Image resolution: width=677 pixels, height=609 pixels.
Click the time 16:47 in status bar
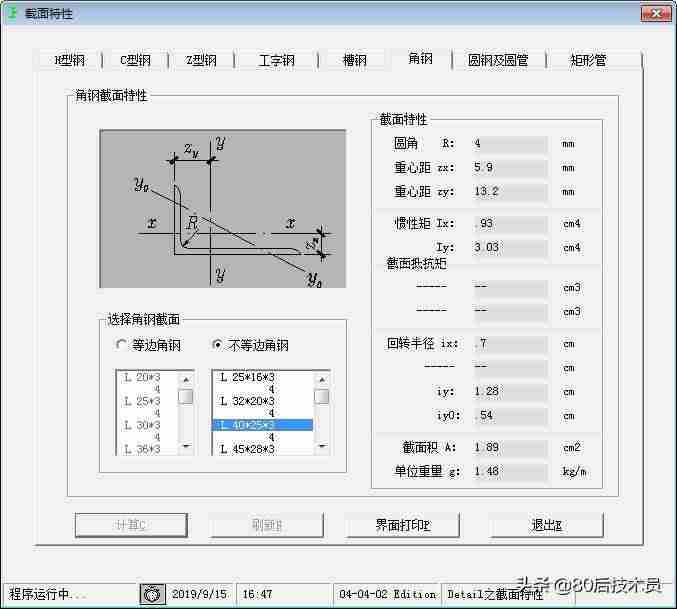pyautogui.click(x=257, y=594)
